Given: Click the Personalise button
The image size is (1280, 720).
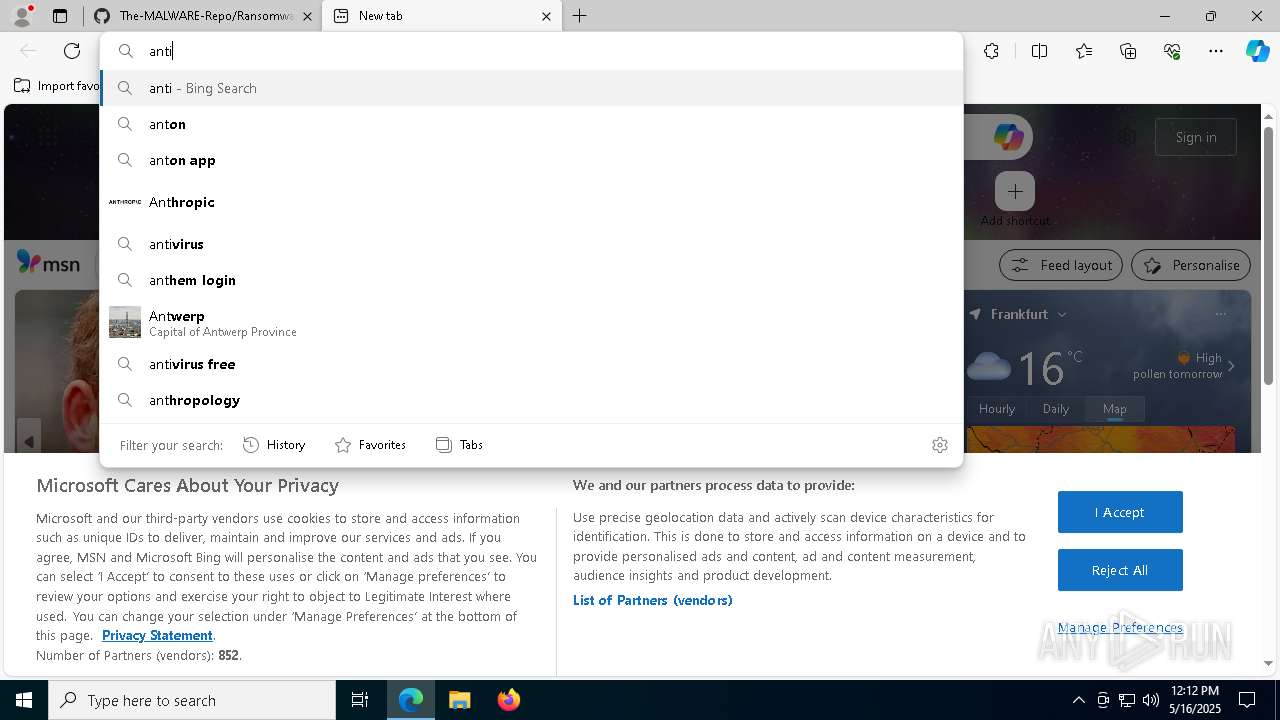Looking at the screenshot, I should pyautogui.click(x=1191, y=265).
